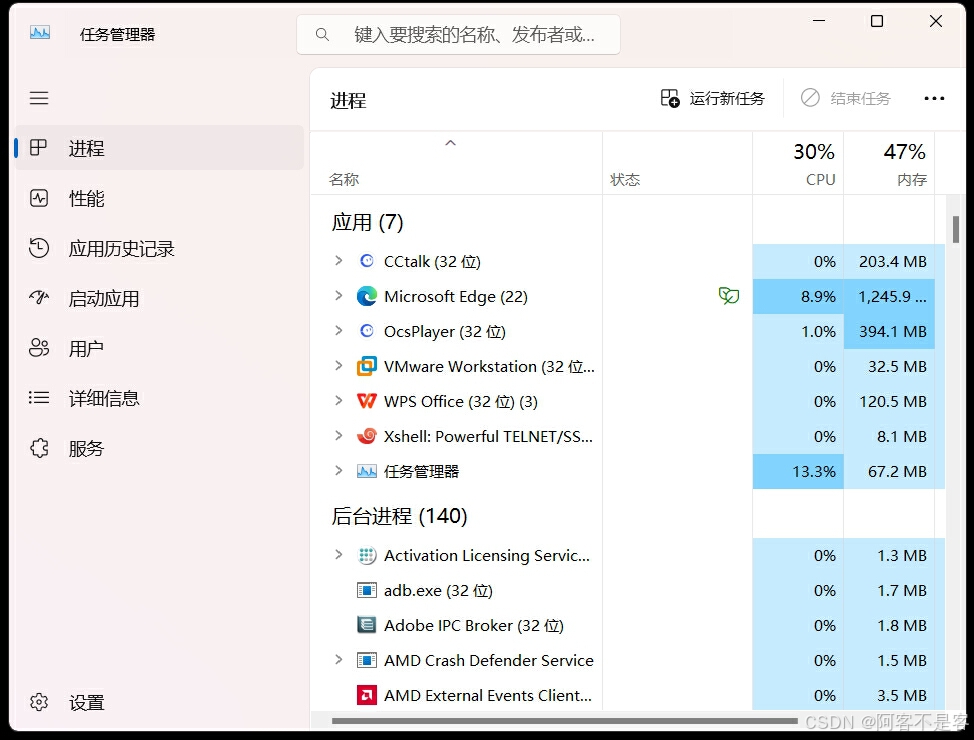974x740 pixels.
Task: Switch to 详细信息 page
Action: (159, 398)
